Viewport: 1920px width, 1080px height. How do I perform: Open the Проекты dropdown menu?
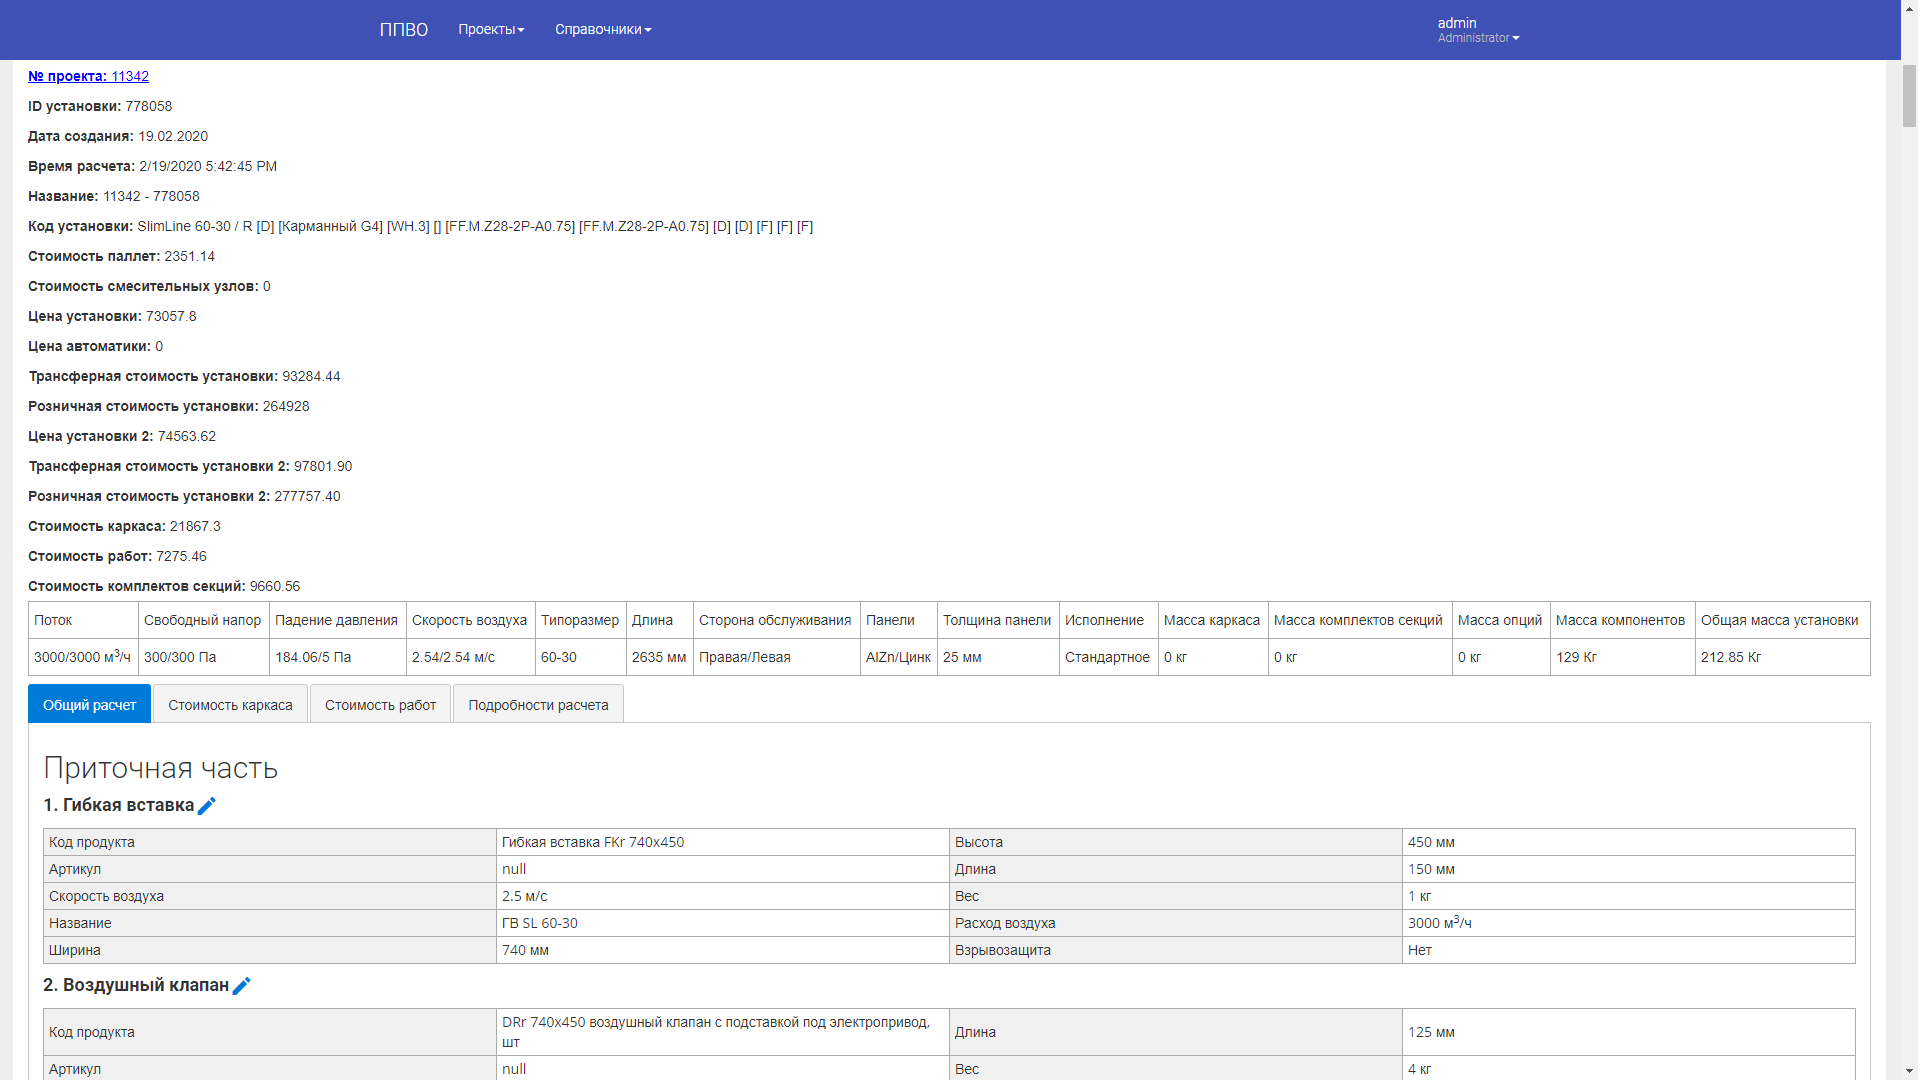pyautogui.click(x=491, y=29)
